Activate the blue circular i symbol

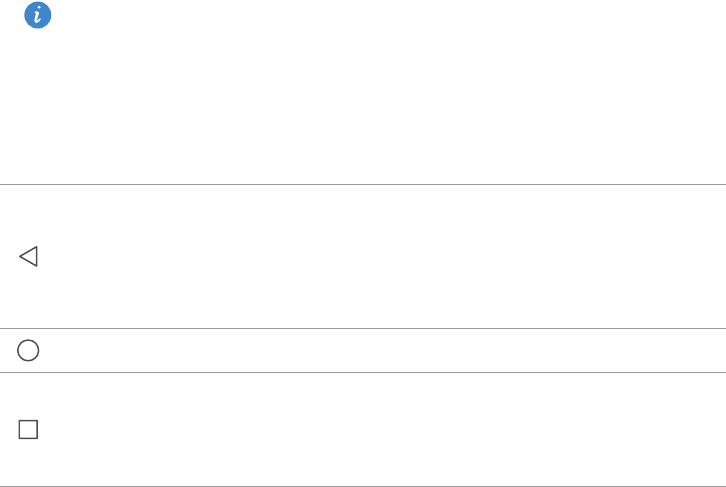(x=38, y=15)
